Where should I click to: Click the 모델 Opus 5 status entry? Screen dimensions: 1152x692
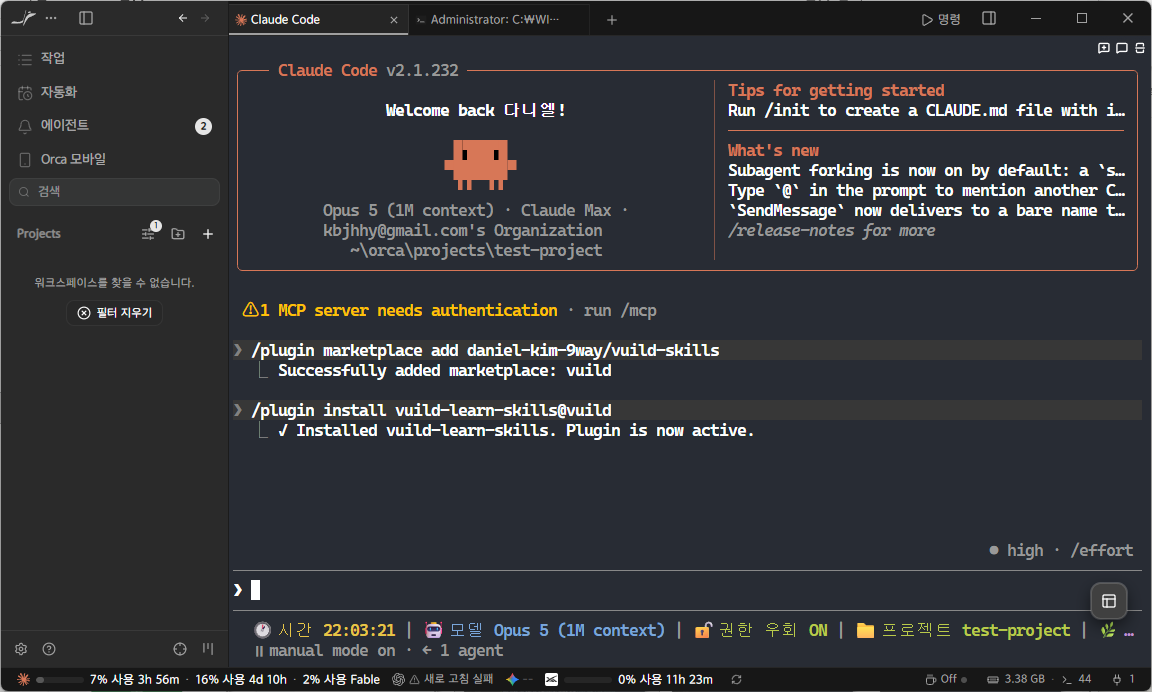click(x=544, y=630)
